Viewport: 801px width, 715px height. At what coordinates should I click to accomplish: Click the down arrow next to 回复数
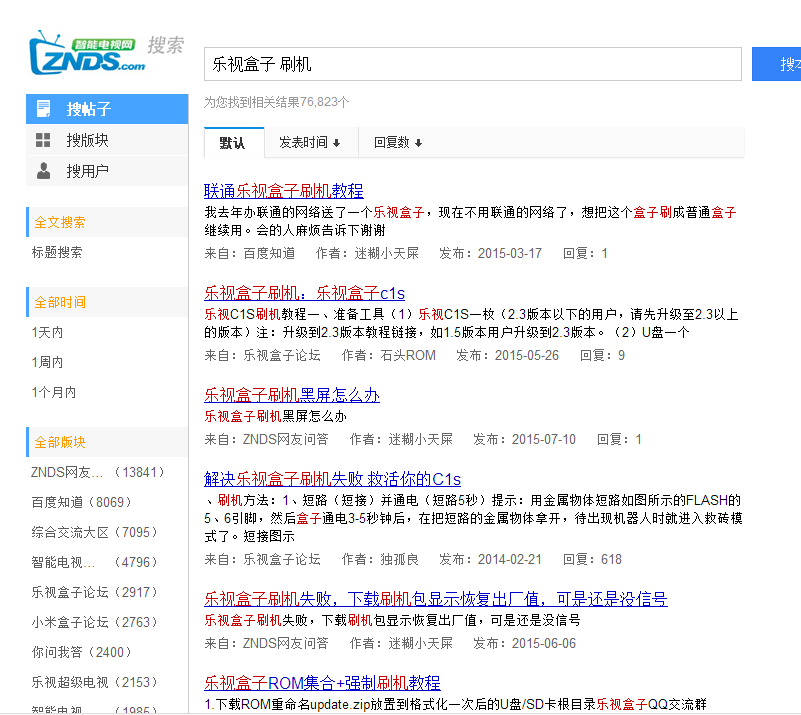coord(418,143)
